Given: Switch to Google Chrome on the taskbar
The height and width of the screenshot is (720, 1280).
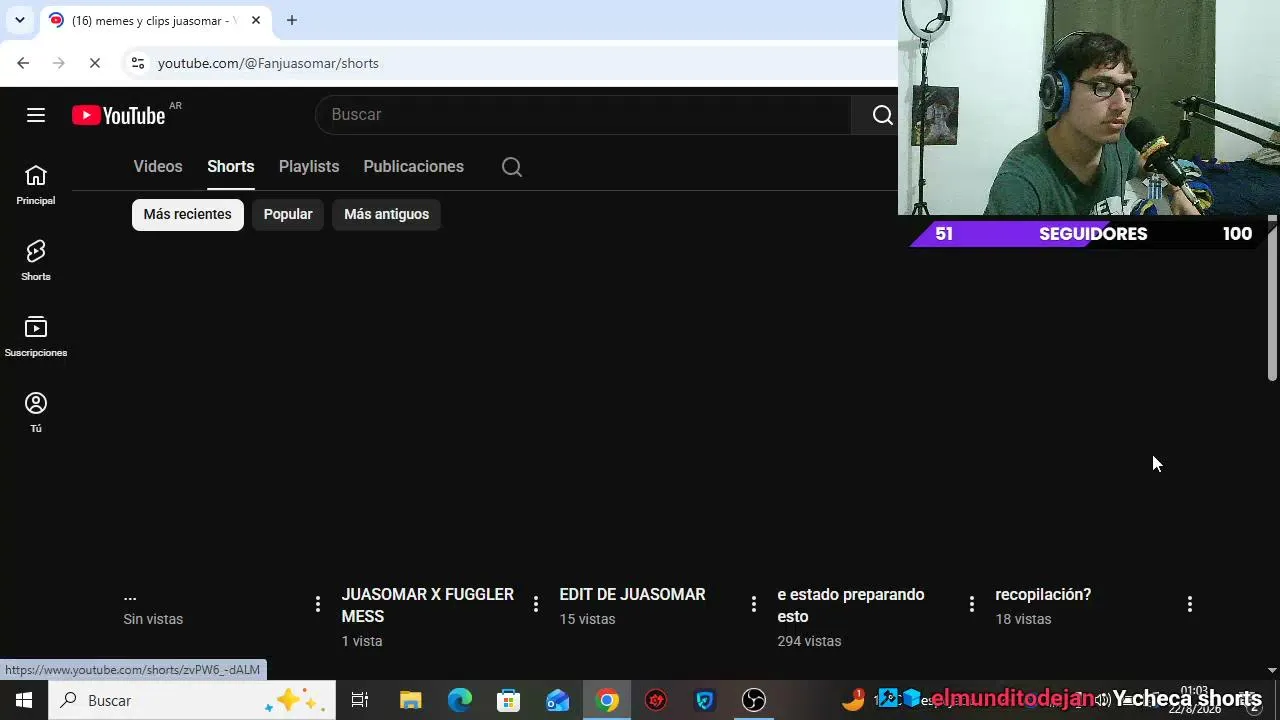Looking at the screenshot, I should coord(607,700).
